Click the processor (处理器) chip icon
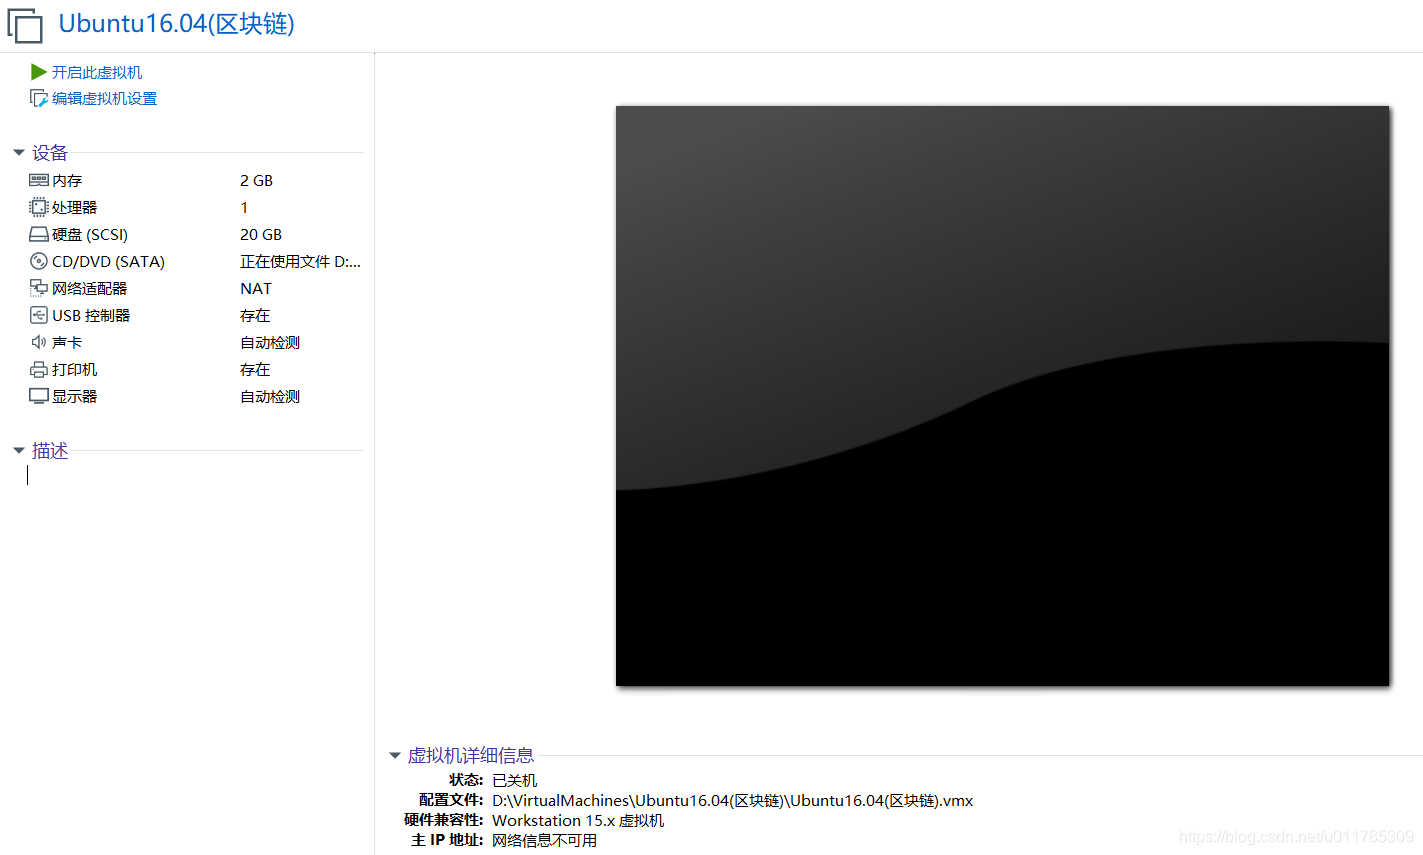The height and width of the screenshot is (855, 1423). [x=39, y=207]
